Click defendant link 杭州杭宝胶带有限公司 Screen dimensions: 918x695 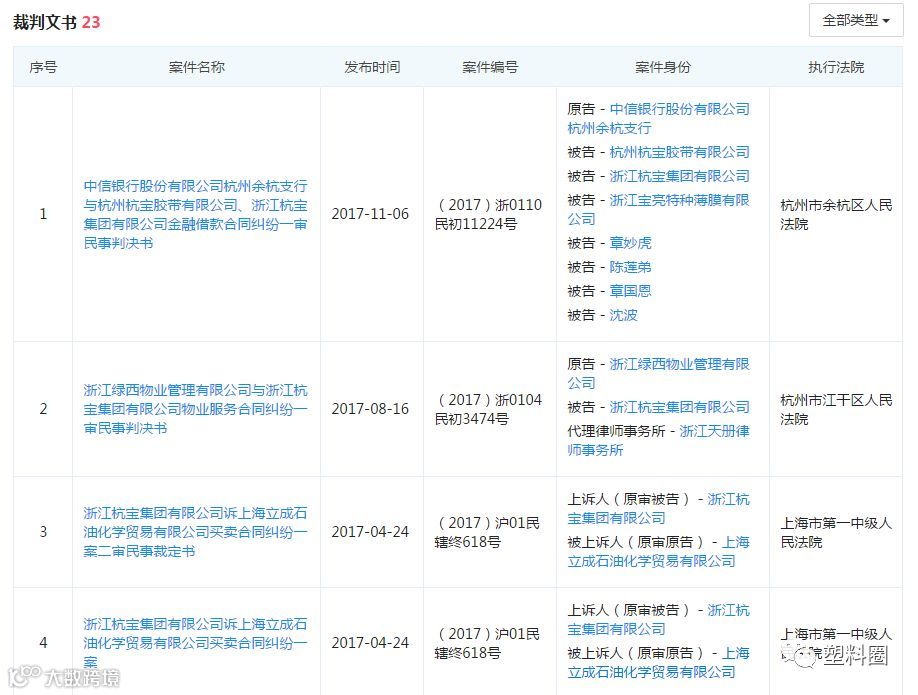(680, 152)
